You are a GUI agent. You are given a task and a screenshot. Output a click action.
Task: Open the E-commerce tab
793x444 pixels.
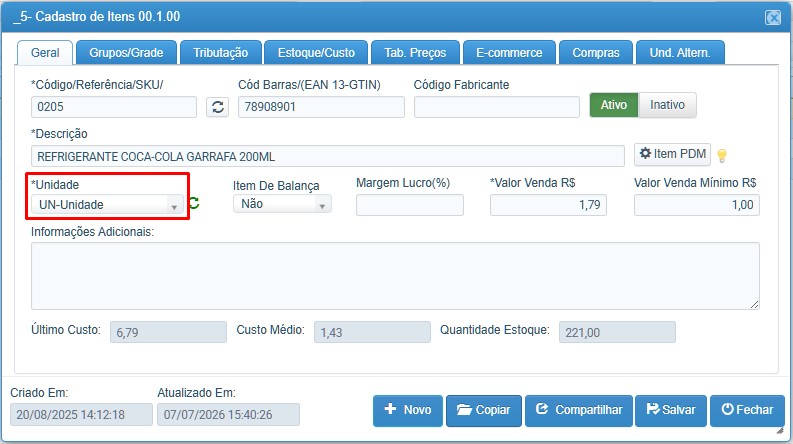(509, 53)
